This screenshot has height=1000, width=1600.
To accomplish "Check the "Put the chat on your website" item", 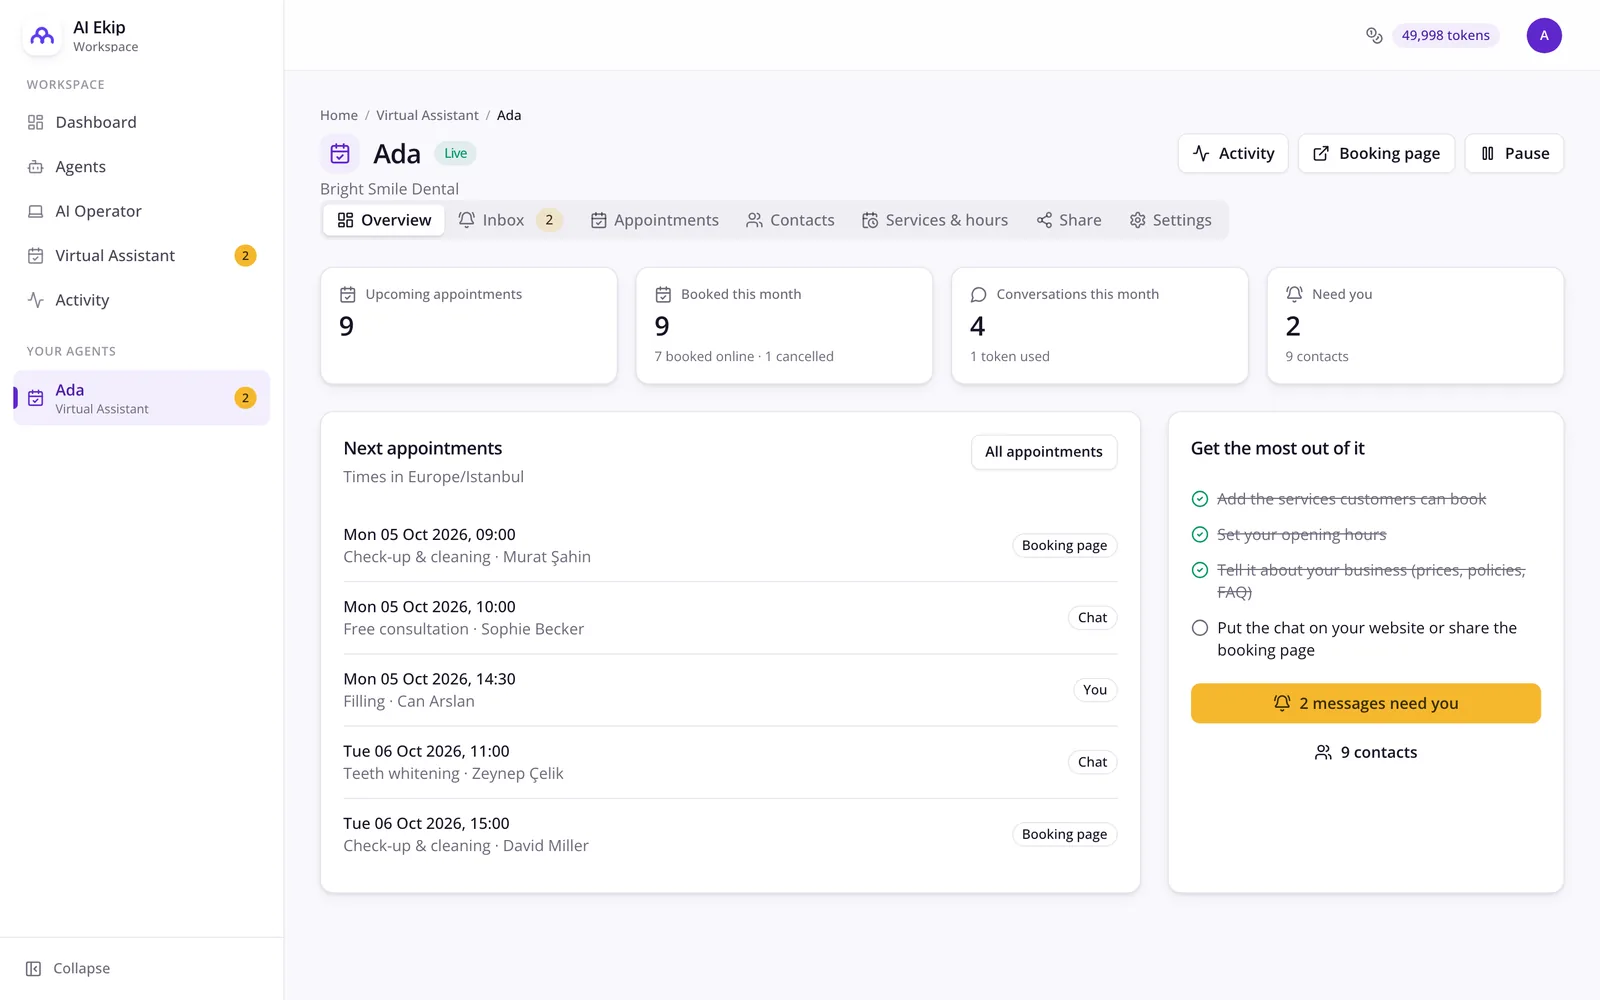I will pyautogui.click(x=1200, y=628).
